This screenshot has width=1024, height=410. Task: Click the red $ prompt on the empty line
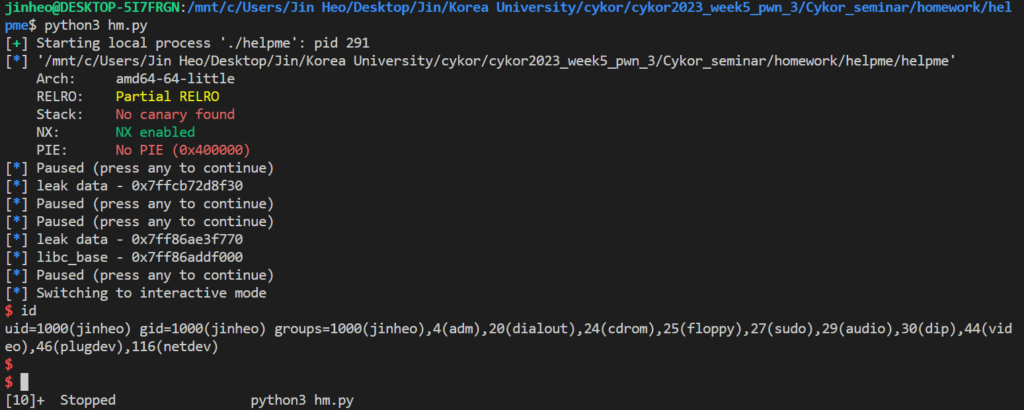coord(8,364)
